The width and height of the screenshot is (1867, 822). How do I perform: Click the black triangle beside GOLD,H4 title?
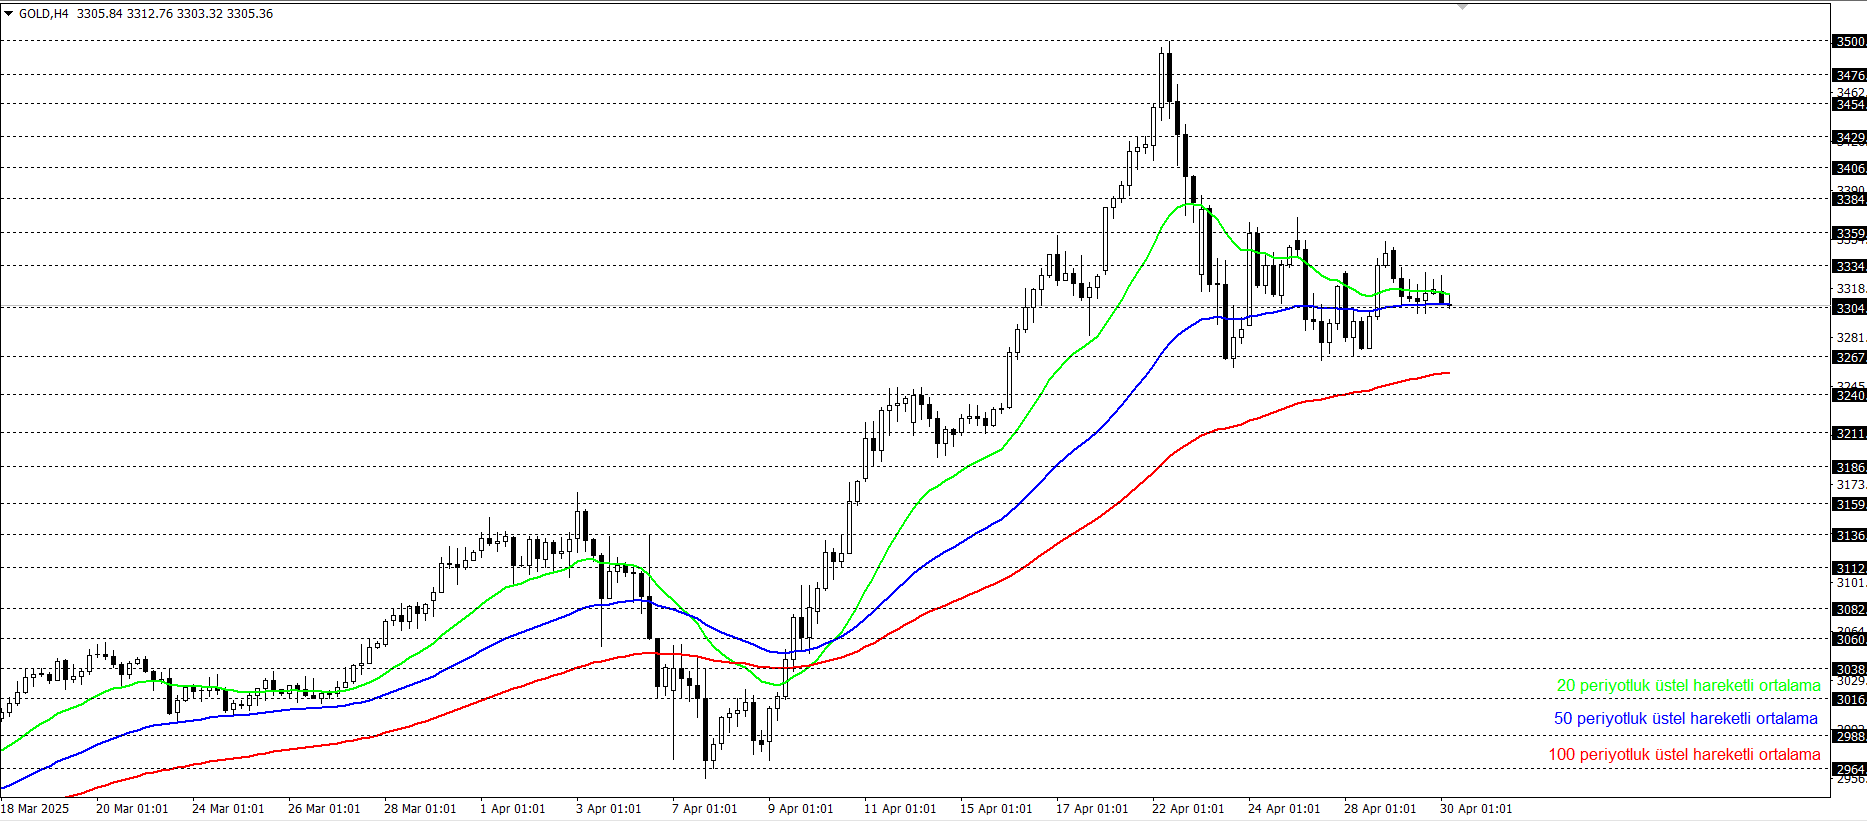point(8,14)
